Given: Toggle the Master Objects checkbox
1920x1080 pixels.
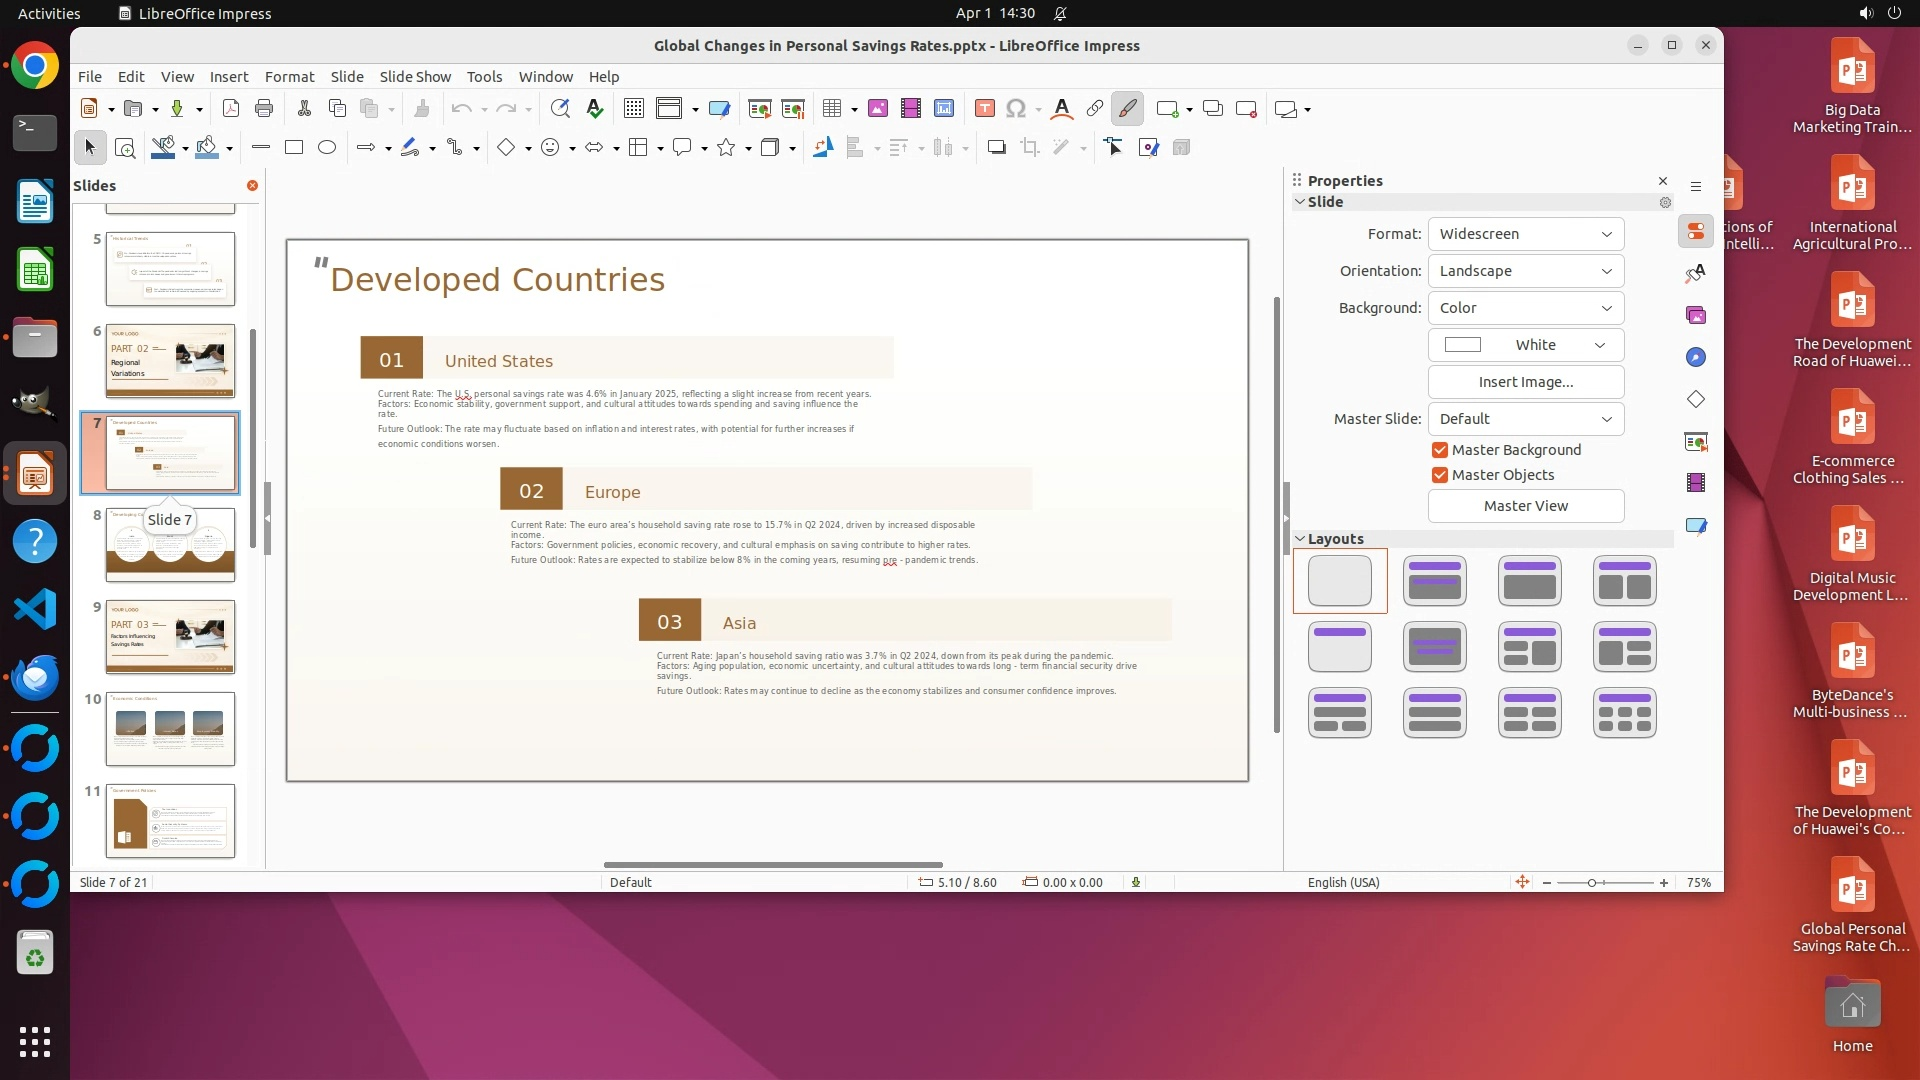Looking at the screenshot, I should 1440,475.
